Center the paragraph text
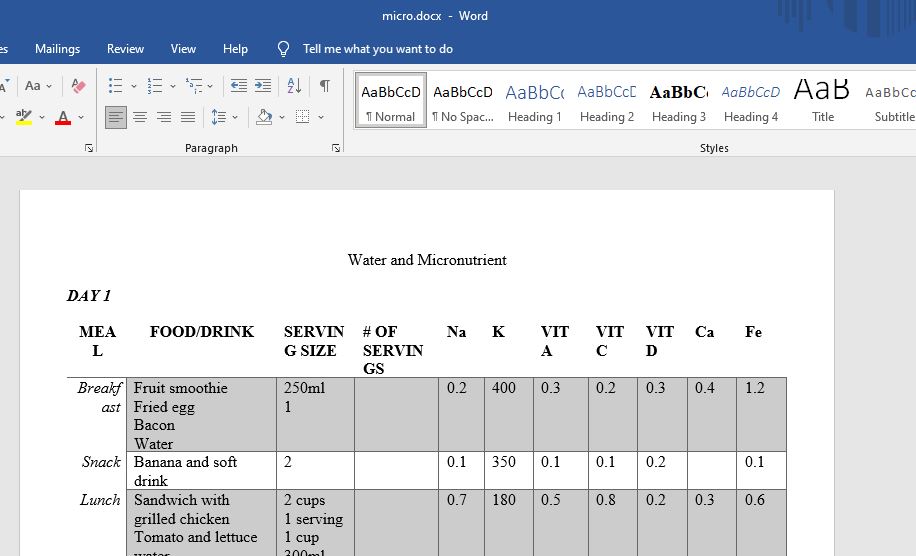 [x=140, y=117]
